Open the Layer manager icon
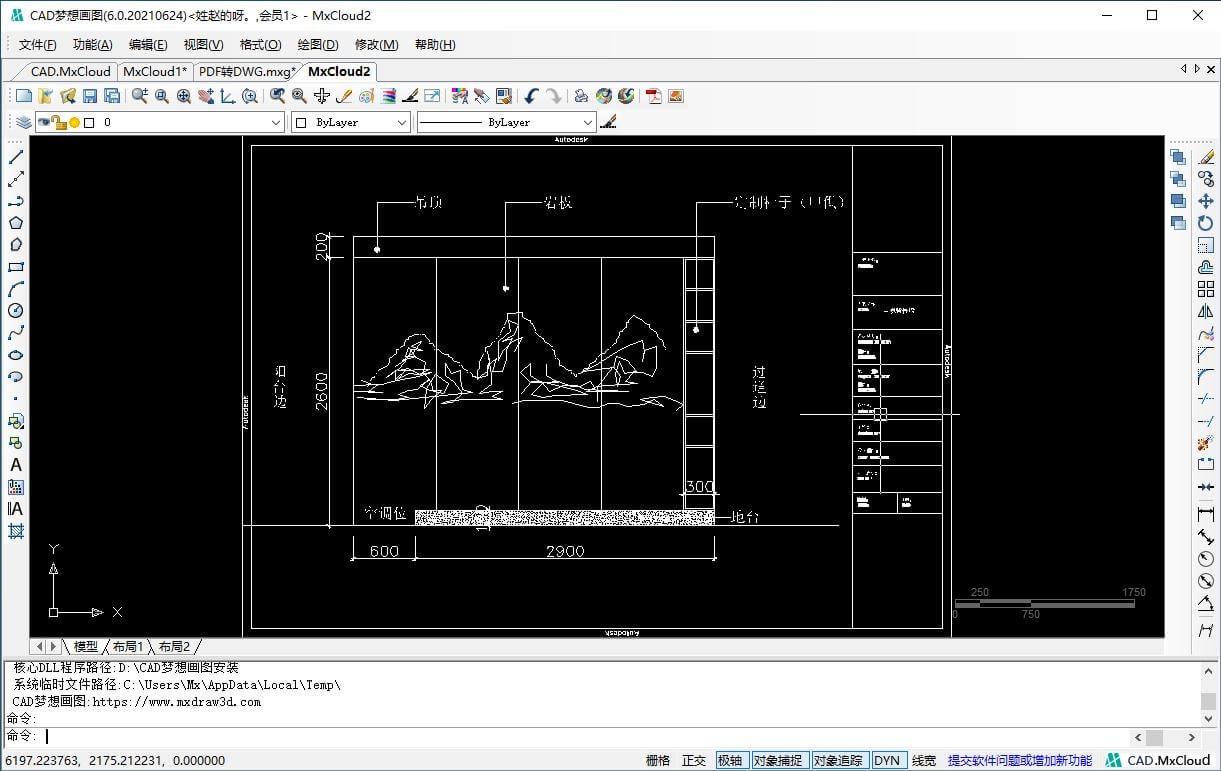Screen dimensions: 1221x771 [x=22, y=122]
